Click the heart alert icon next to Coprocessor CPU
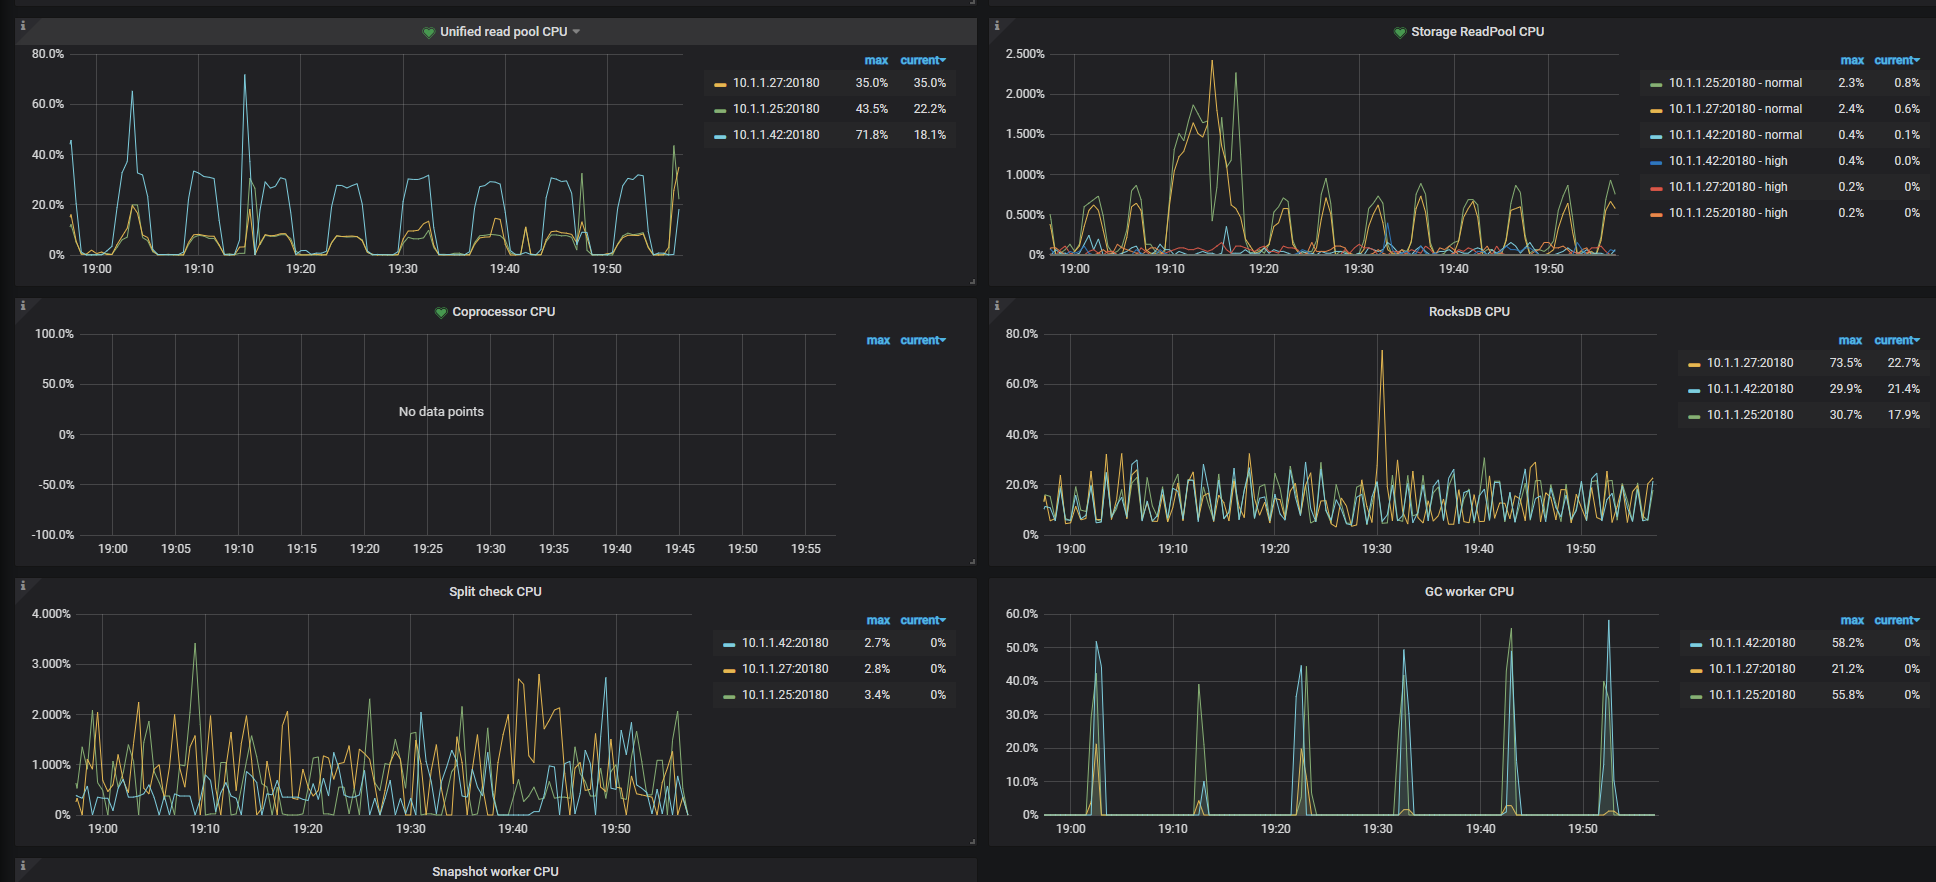 pyautogui.click(x=441, y=312)
